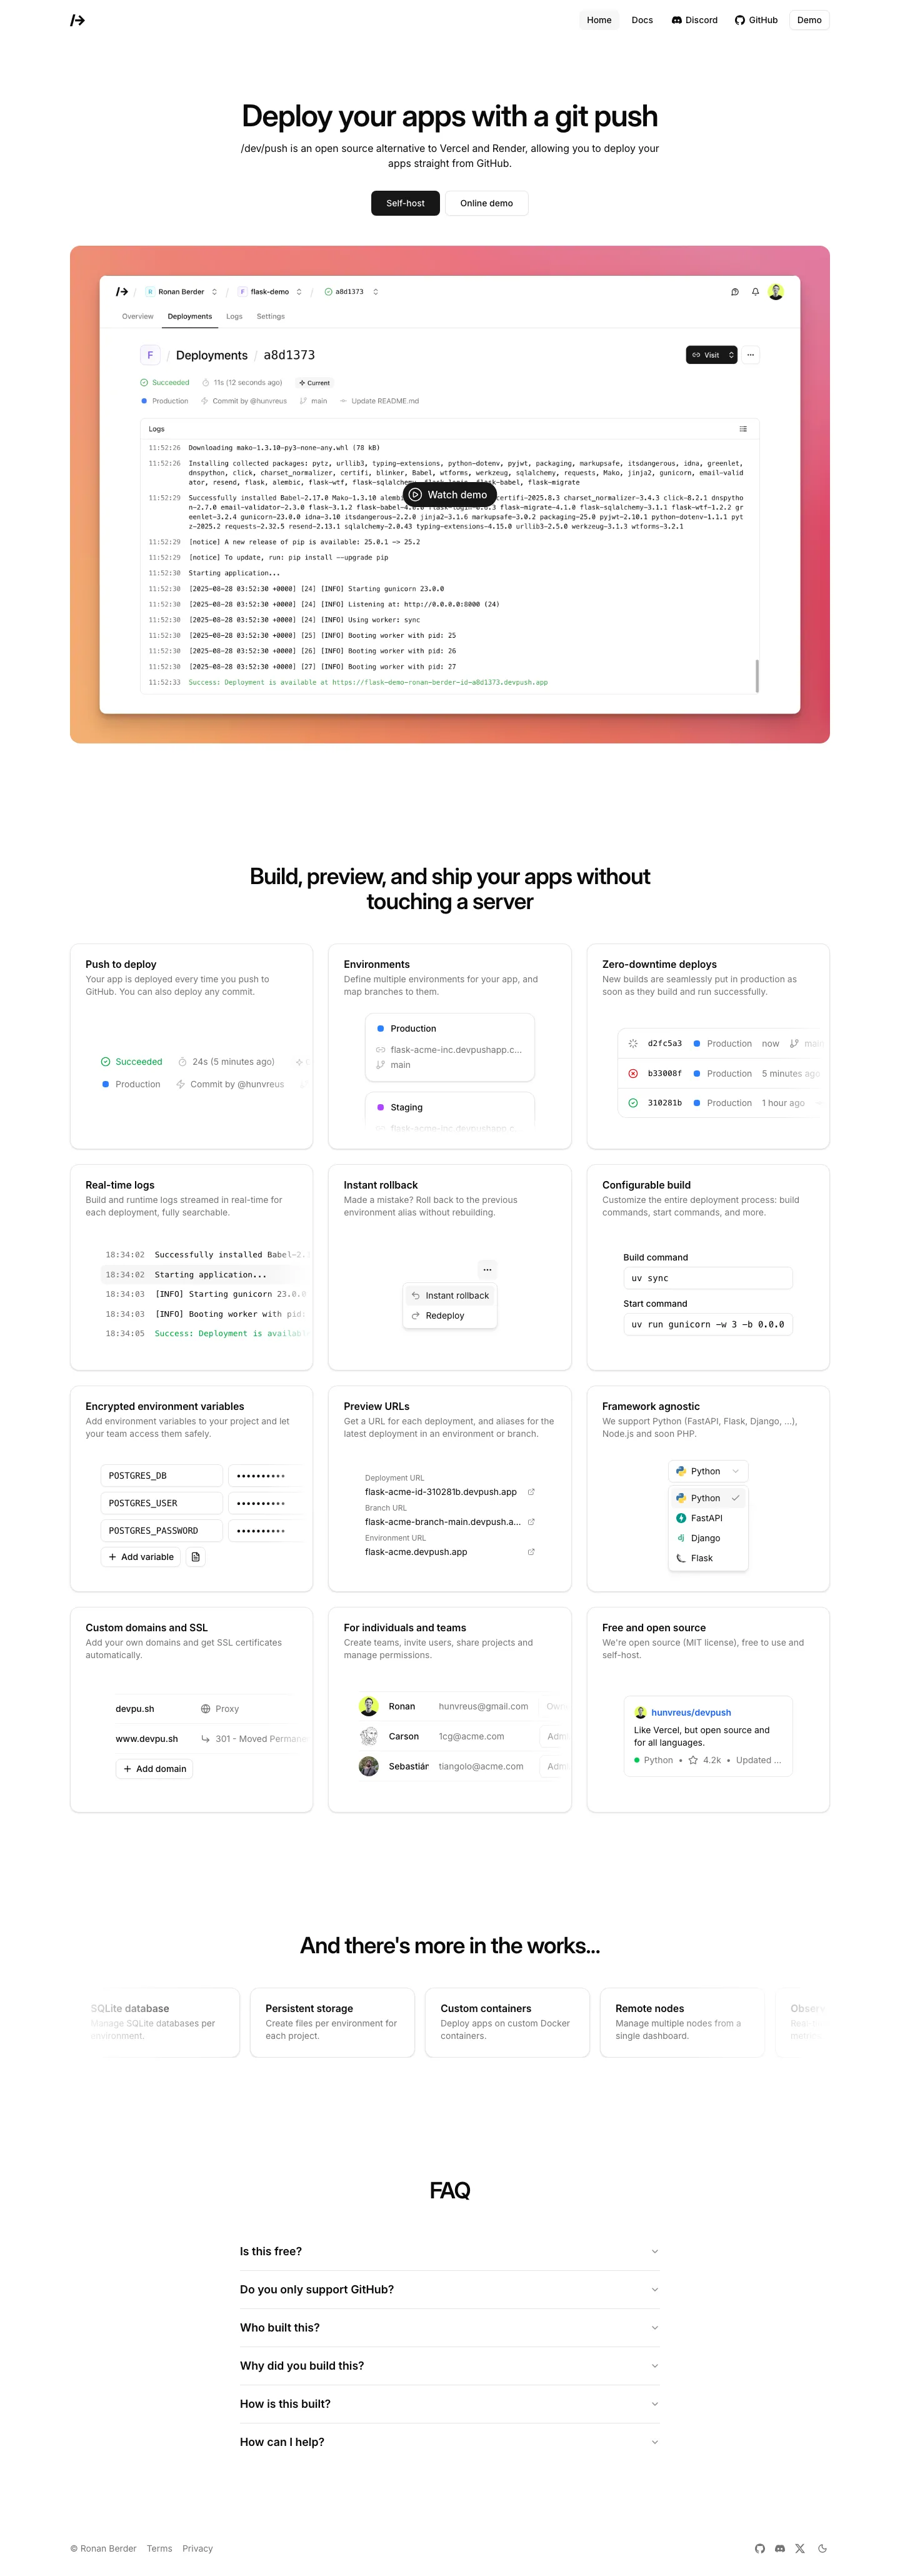Open the Demo nav item
Image resolution: width=900 pixels, height=2576 pixels.
[x=809, y=20]
